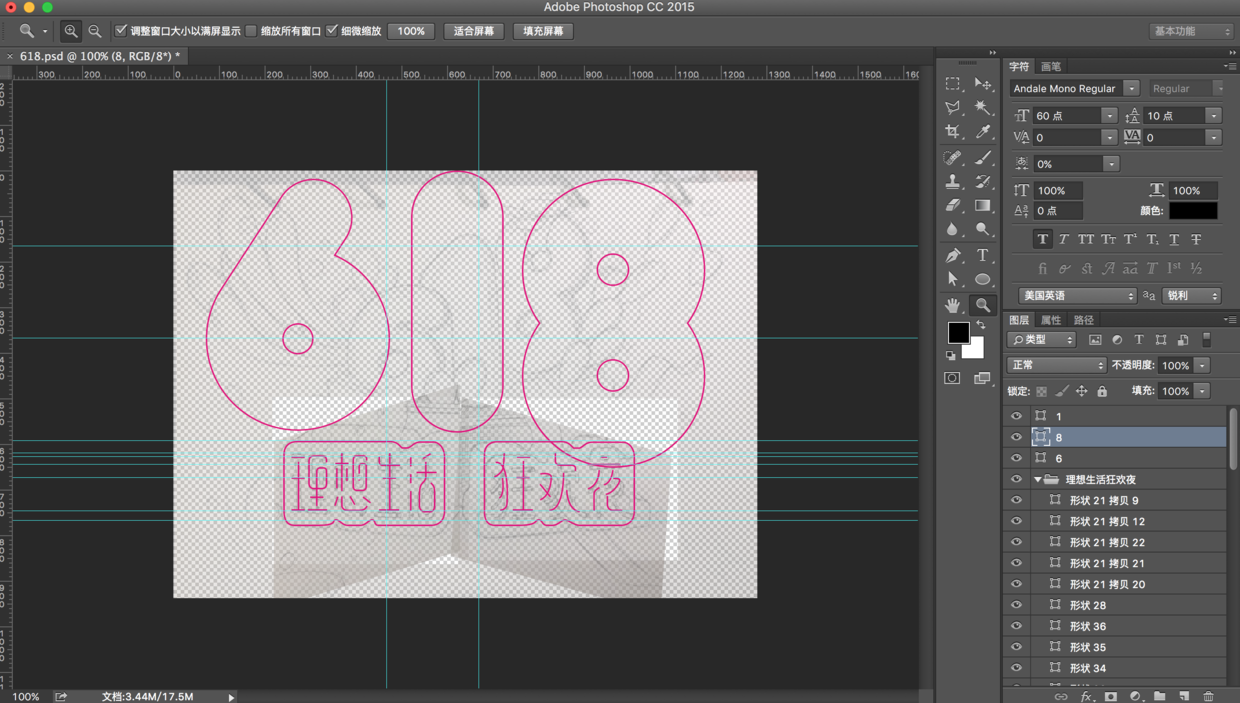Click the 100% zoom button
This screenshot has width=1240, height=703.
pos(411,31)
